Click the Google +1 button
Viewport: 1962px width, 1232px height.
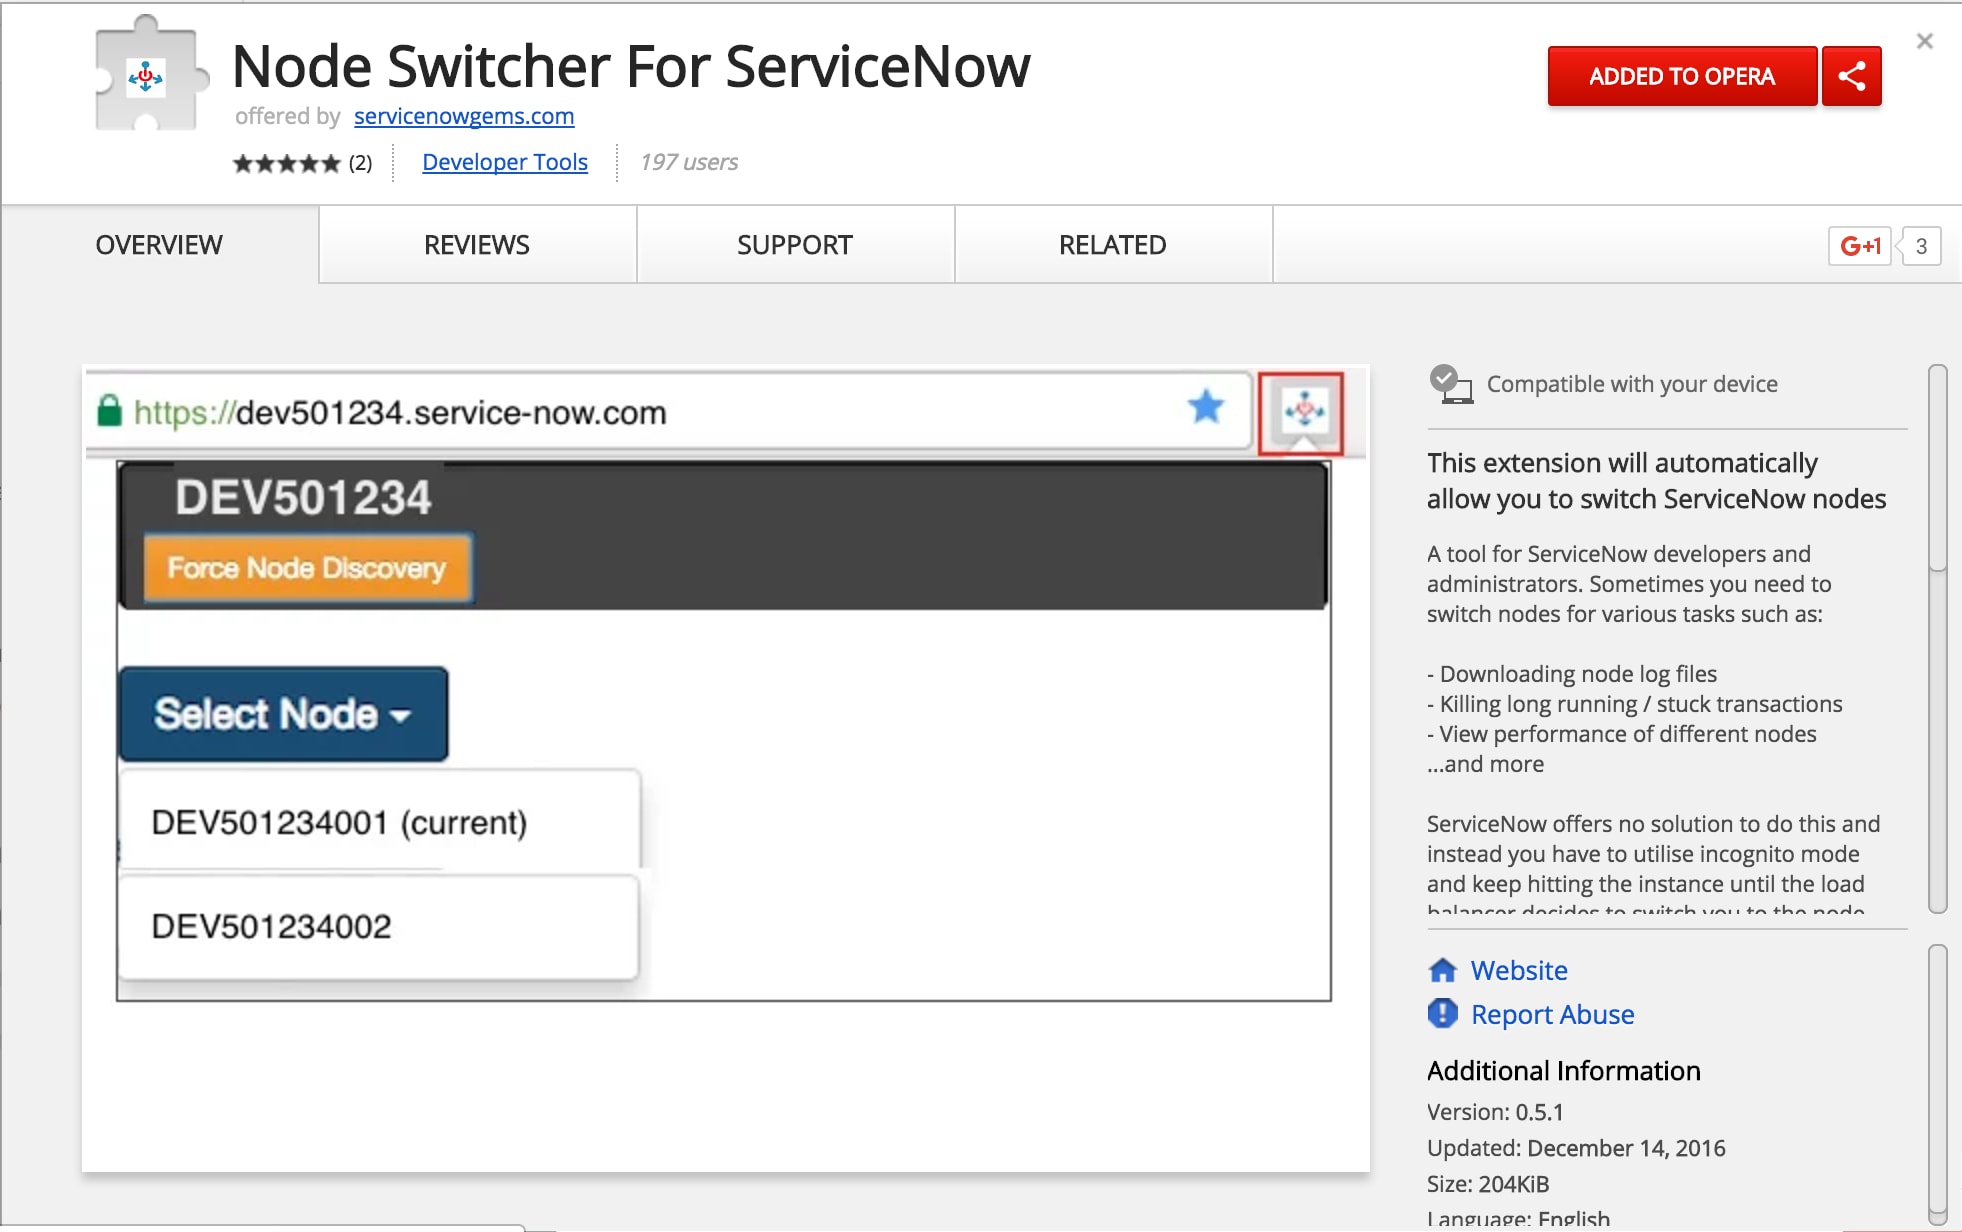1860,246
